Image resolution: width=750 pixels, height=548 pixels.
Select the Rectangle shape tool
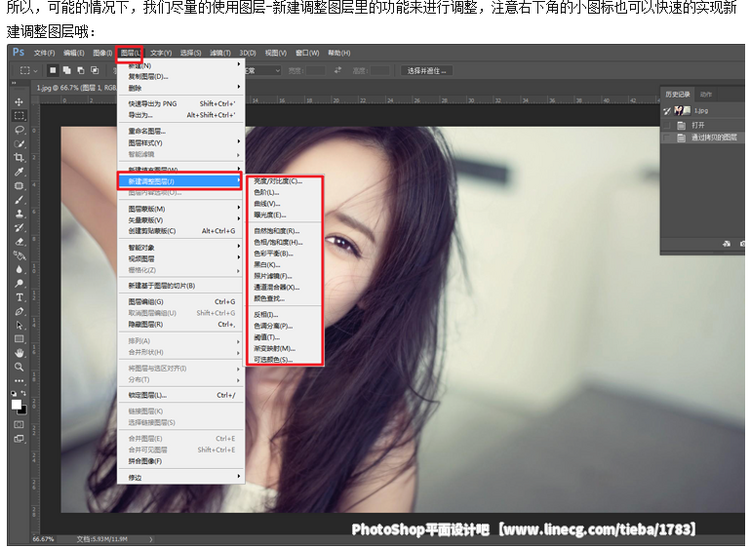pos(19,340)
